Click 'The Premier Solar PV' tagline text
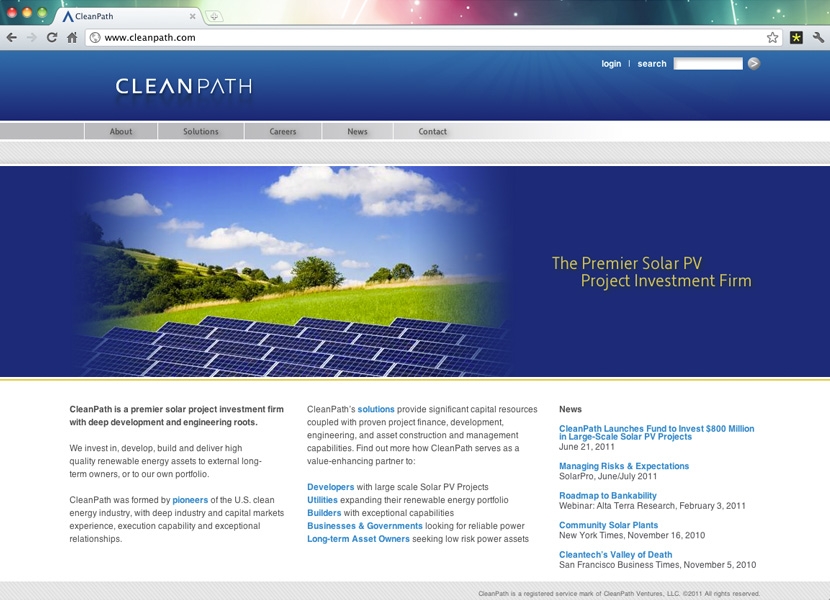The image size is (830, 600). 627,263
